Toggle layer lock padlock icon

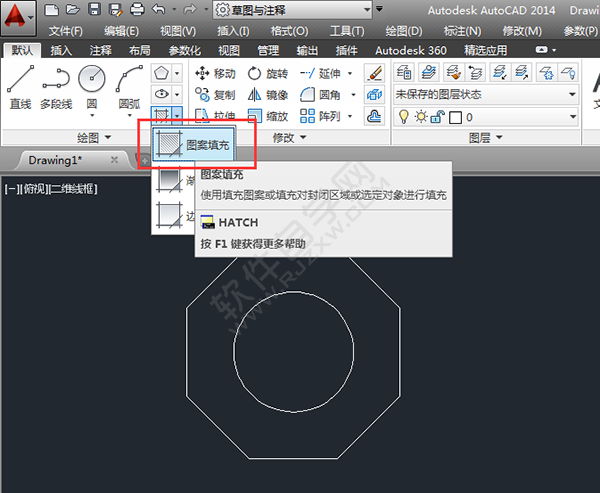(x=437, y=117)
